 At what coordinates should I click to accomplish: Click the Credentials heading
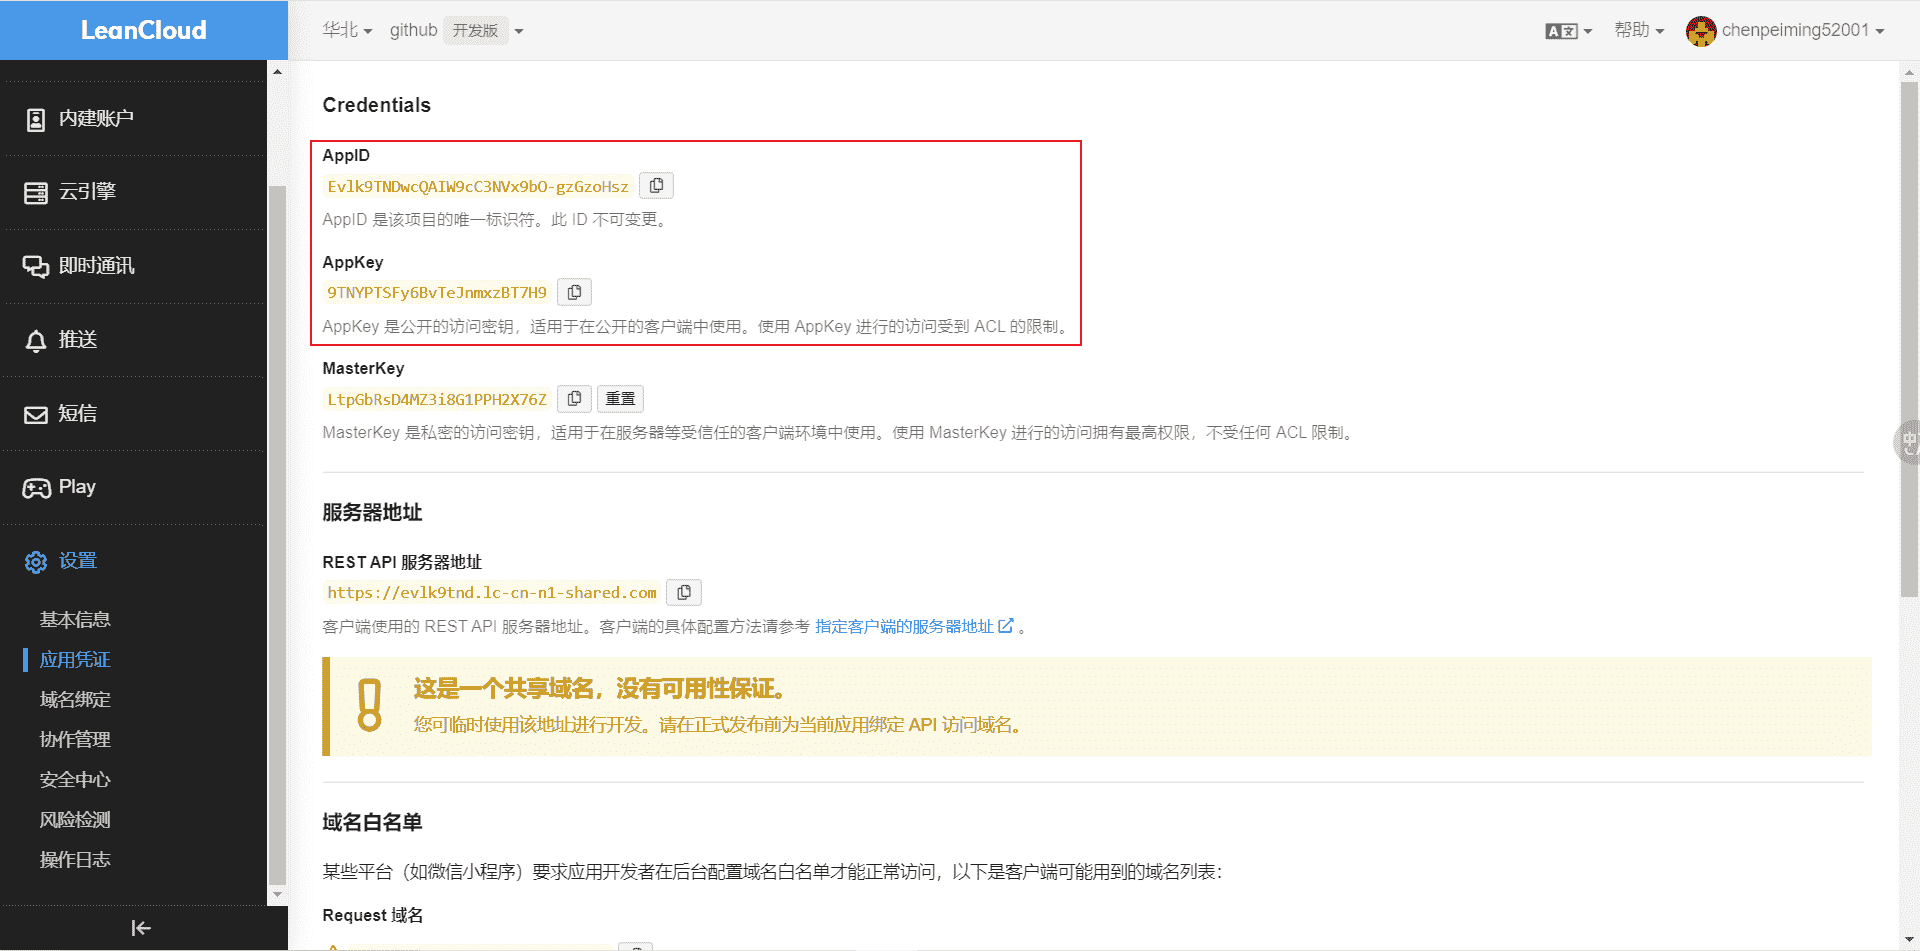click(x=376, y=105)
